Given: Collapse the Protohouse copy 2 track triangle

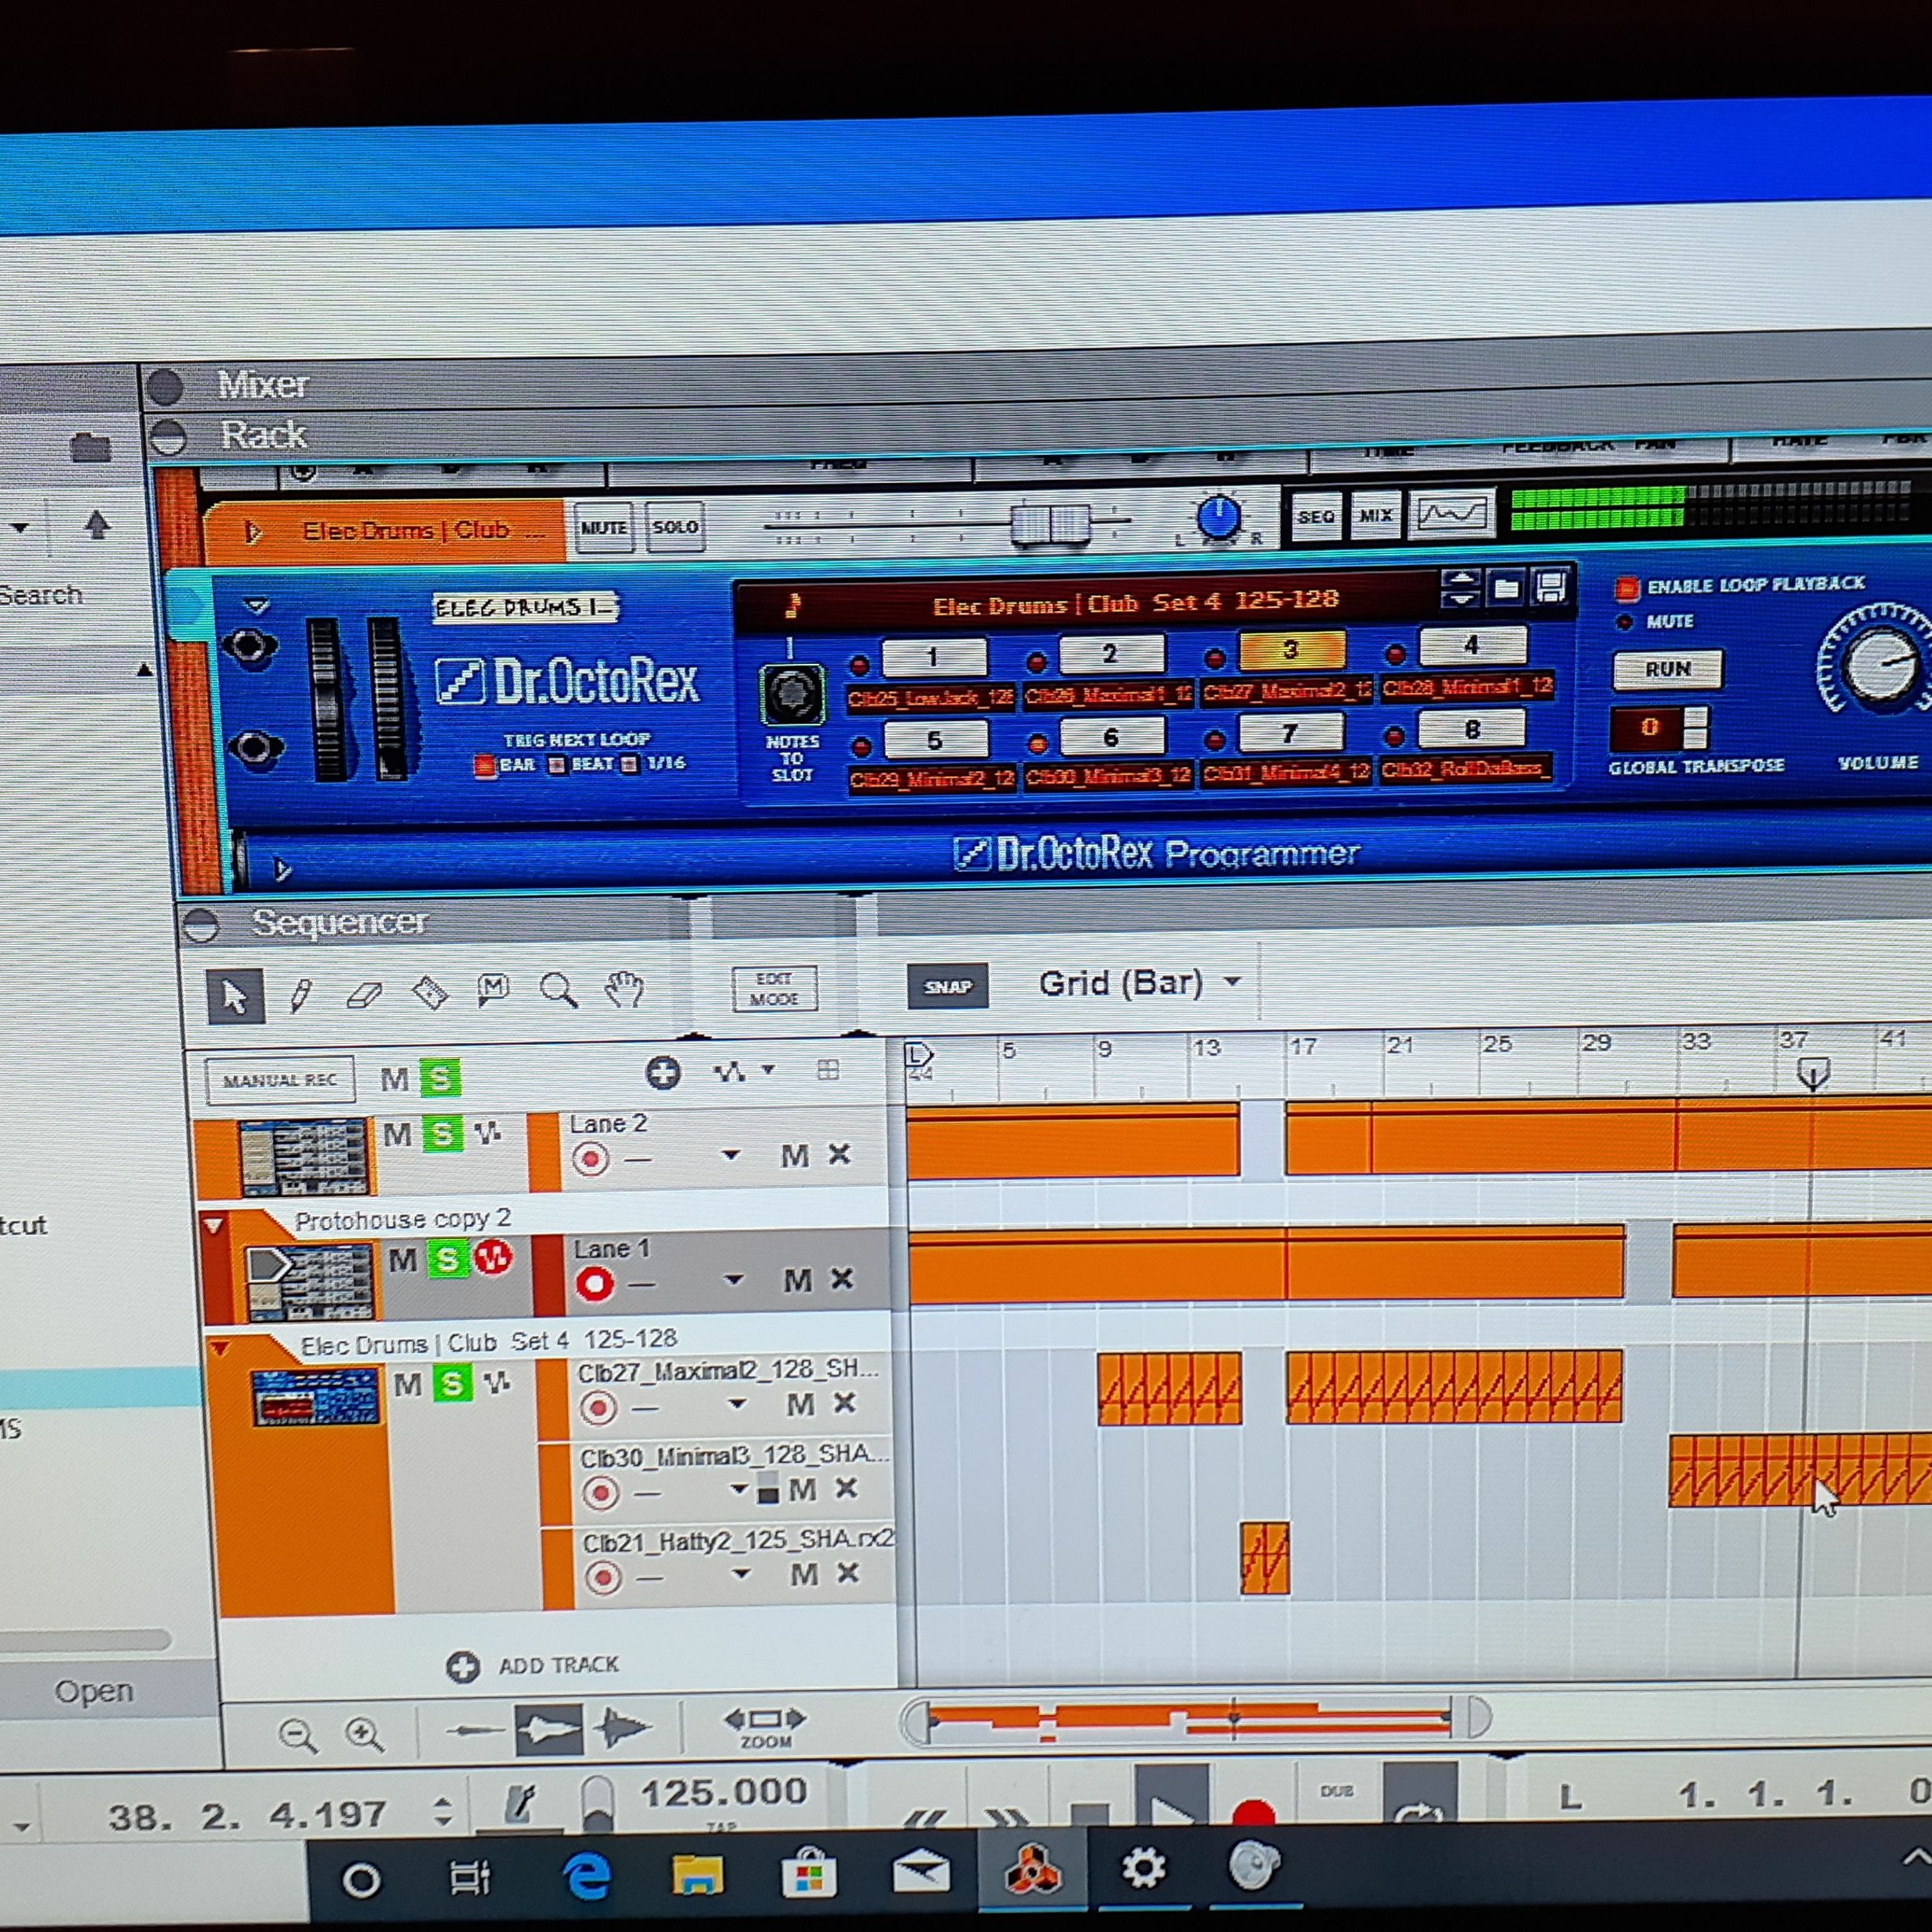Looking at the screenshot, I should [x=213, y=1225].
